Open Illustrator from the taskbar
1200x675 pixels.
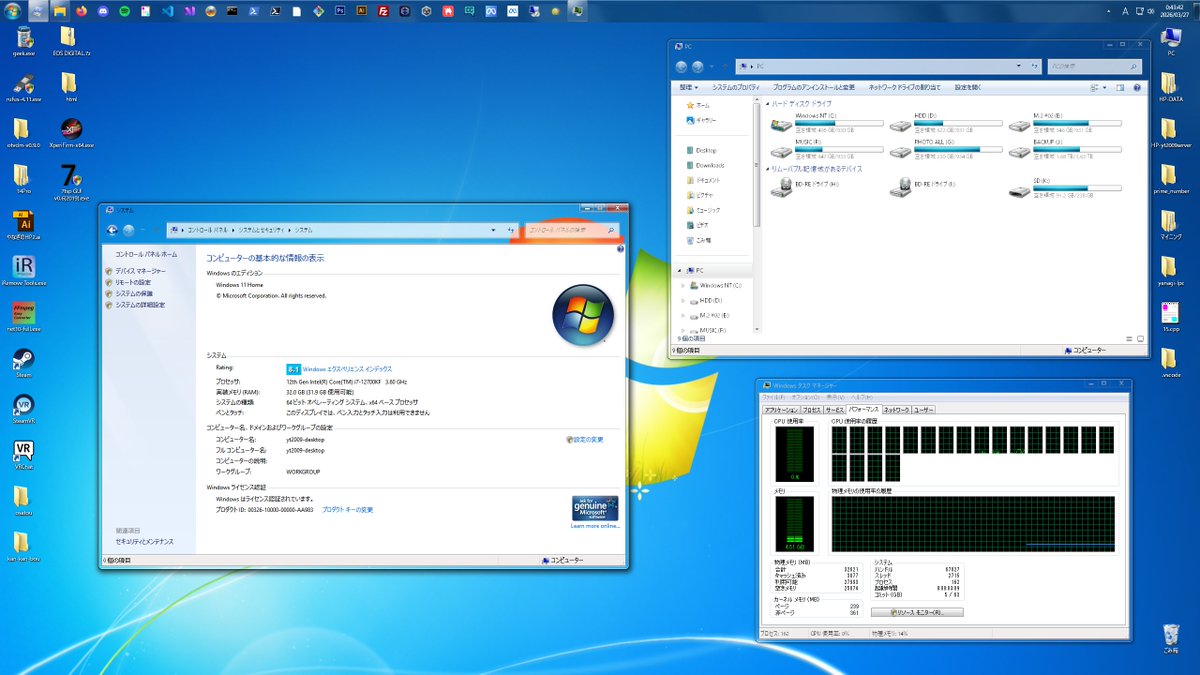click(362, 11)
